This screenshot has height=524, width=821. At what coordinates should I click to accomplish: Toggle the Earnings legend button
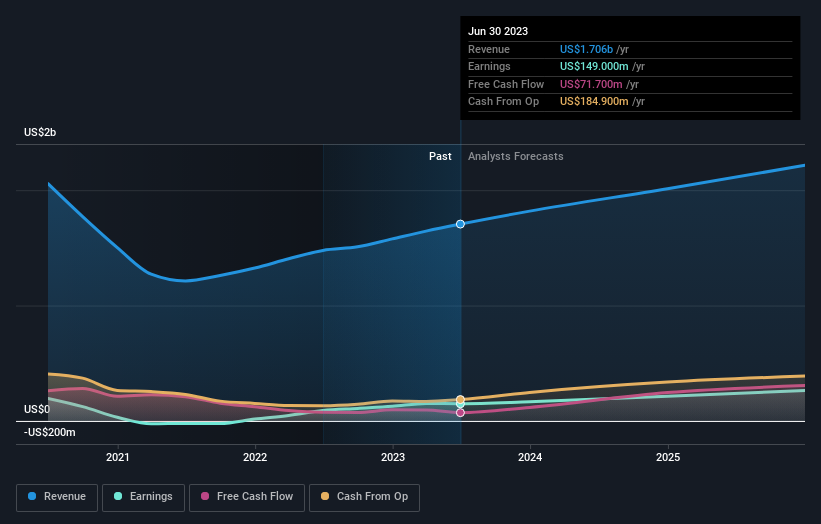(x=143, y=497)
